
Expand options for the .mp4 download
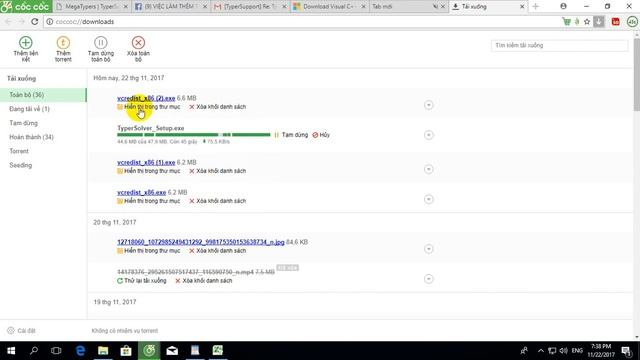(x=428, y=279)
